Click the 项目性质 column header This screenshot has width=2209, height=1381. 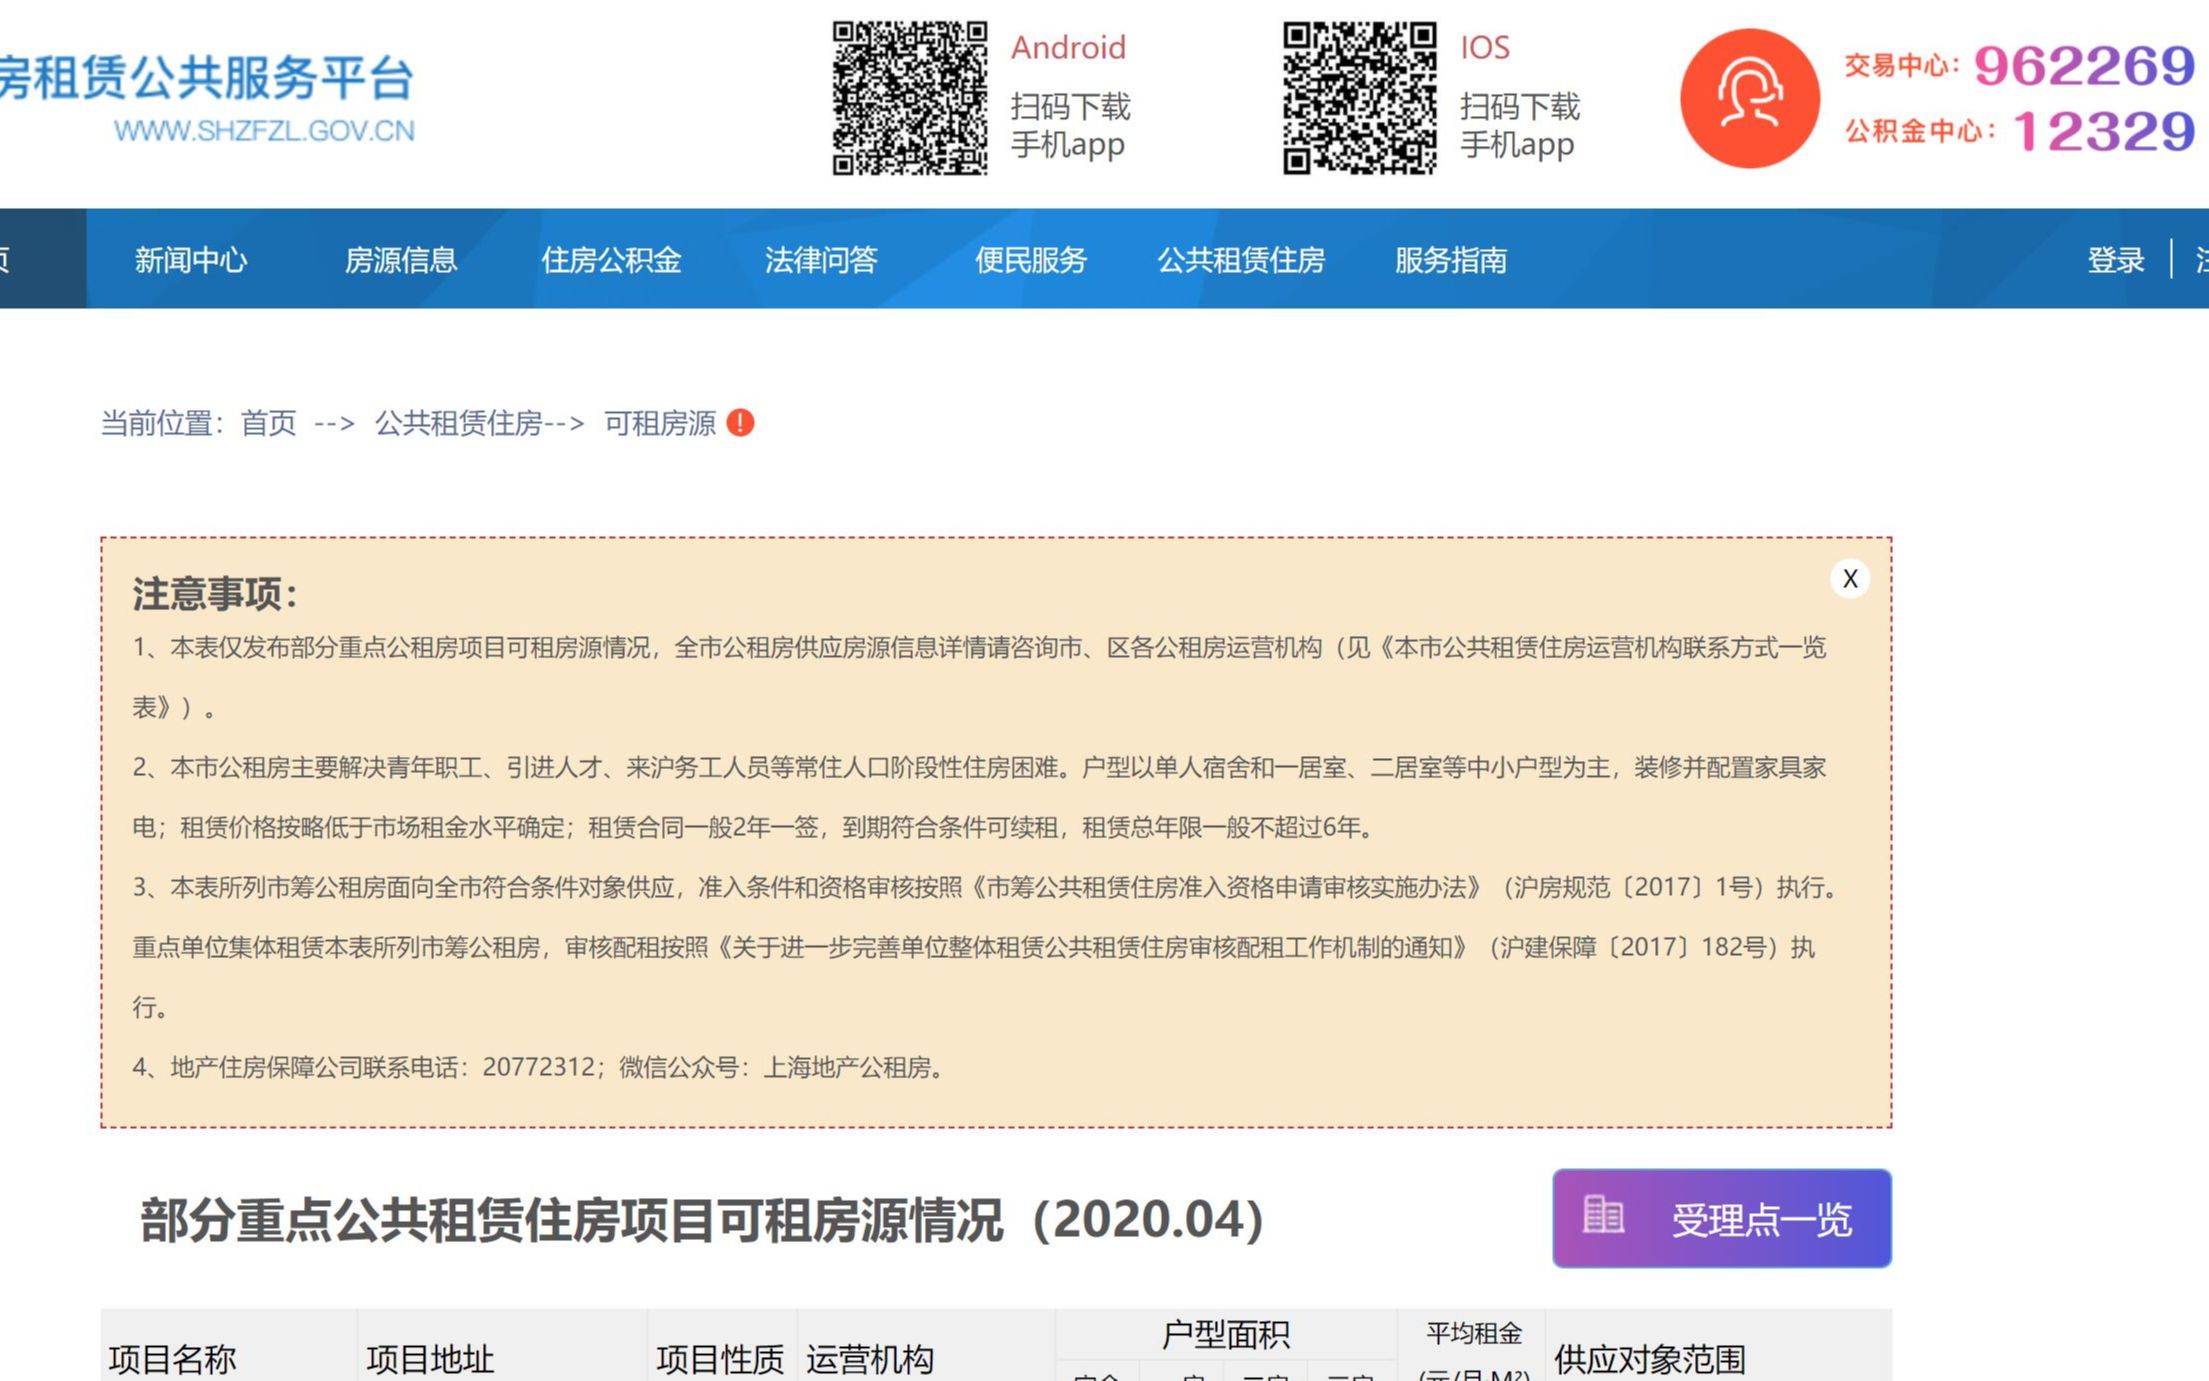(720, 1359)
